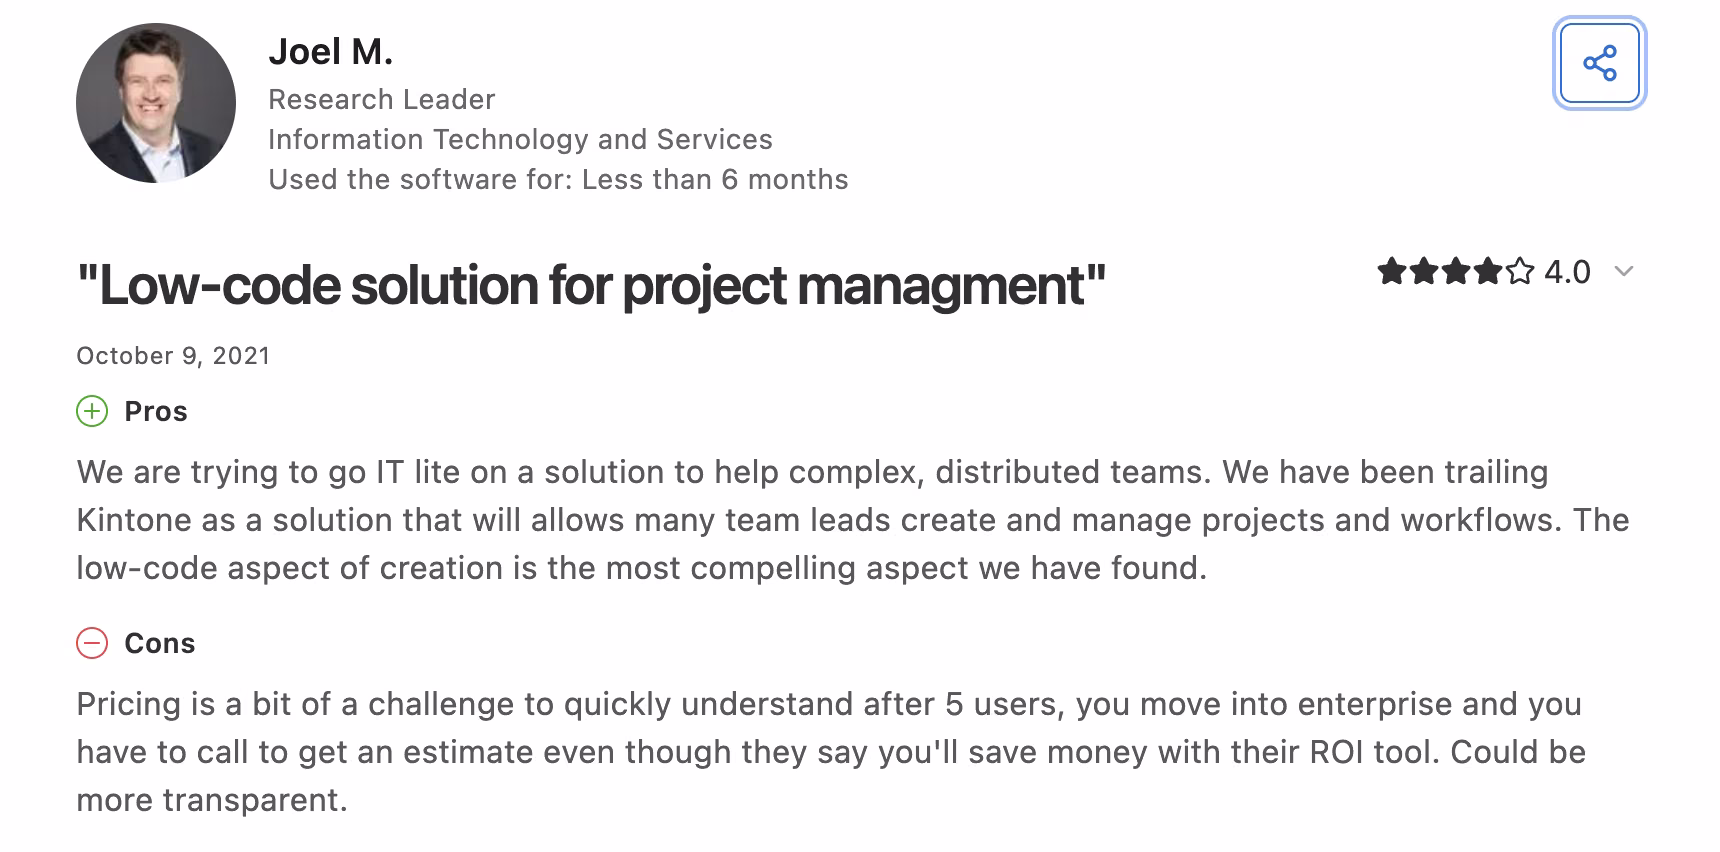
Task: Open the "Low-code solution for project managment" title
Action: click(591, 285)
